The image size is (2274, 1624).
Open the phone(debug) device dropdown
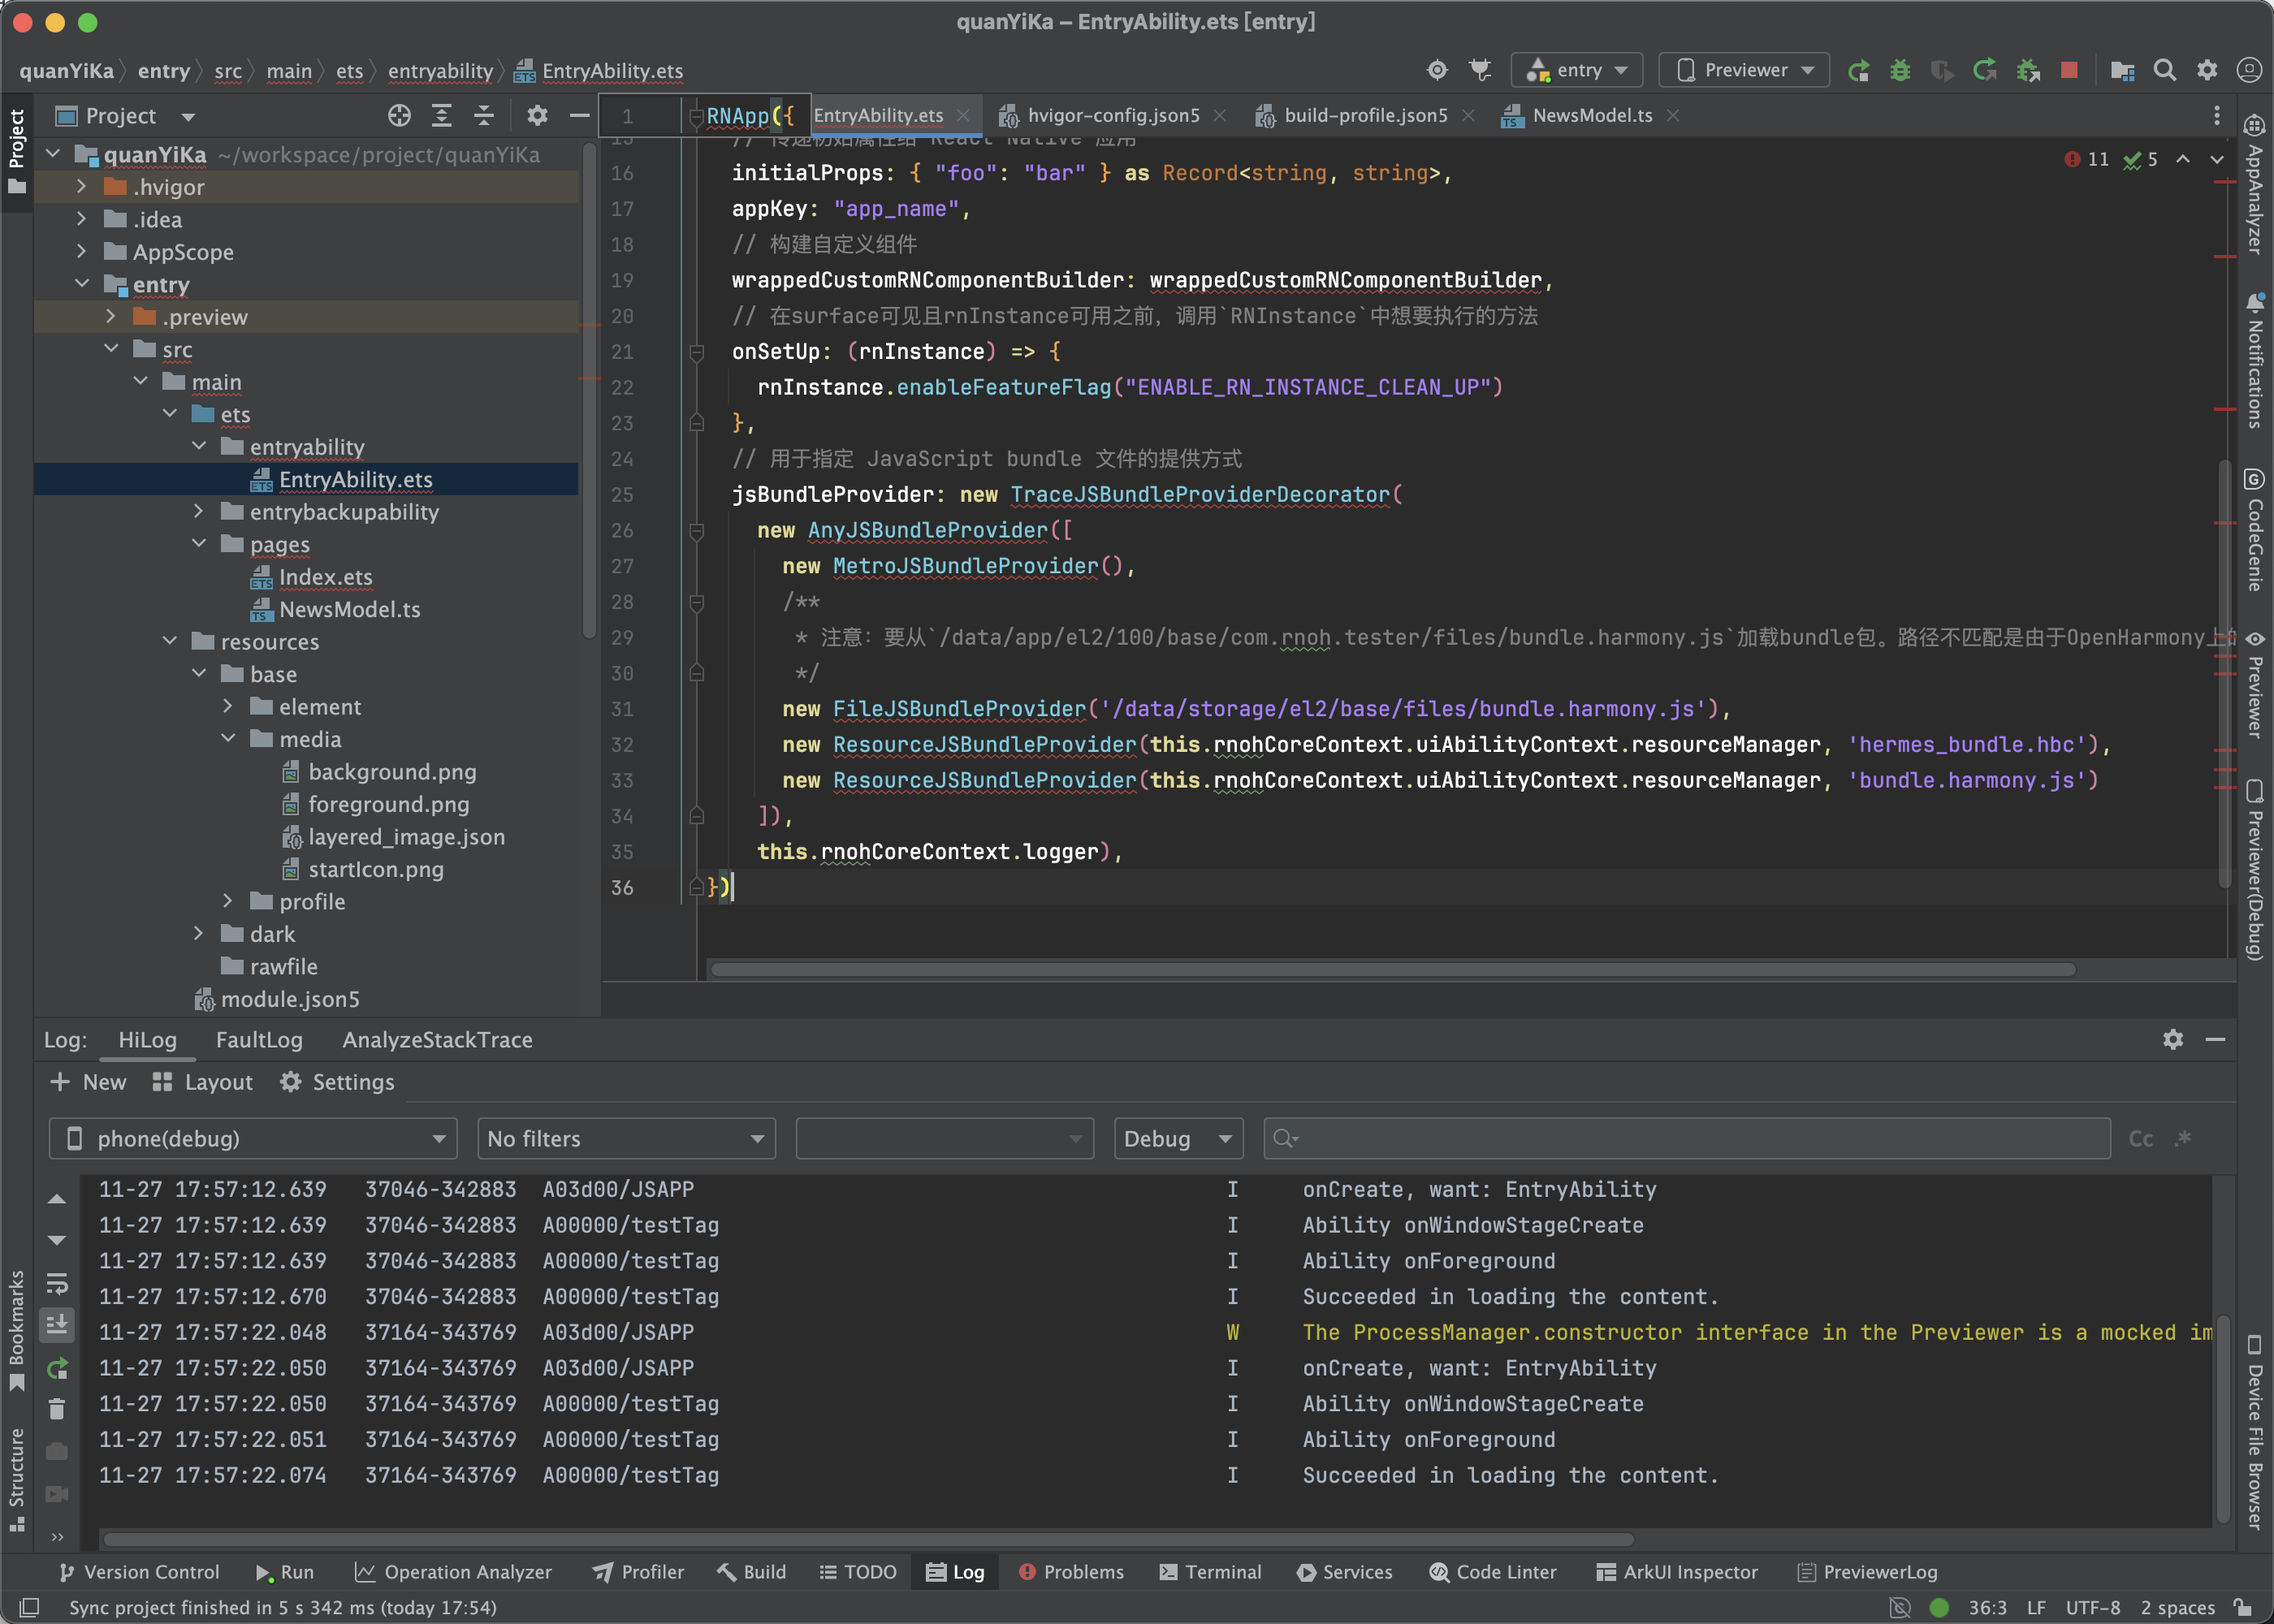pos(253,1138)
